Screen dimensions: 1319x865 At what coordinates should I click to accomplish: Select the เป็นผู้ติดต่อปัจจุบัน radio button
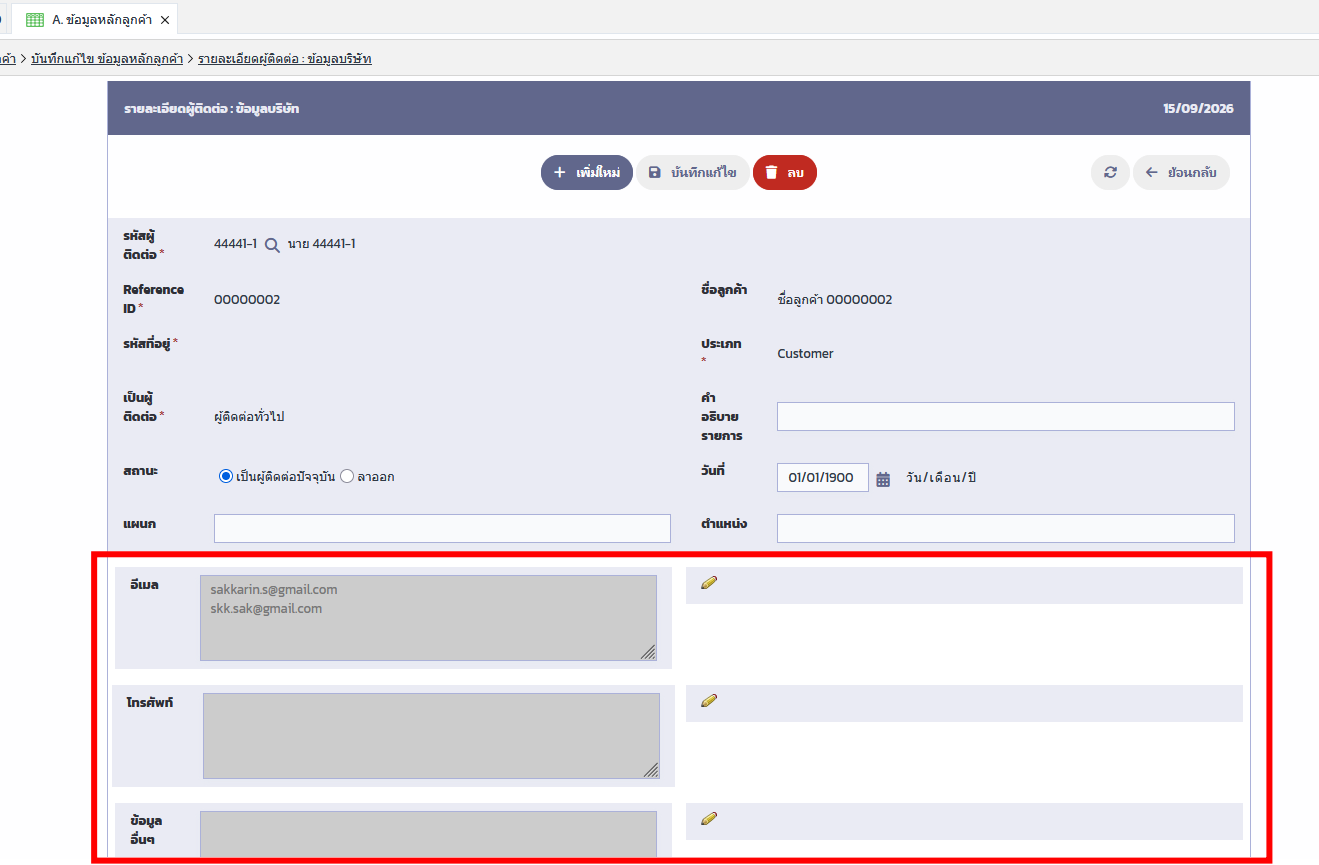point(226,477)
